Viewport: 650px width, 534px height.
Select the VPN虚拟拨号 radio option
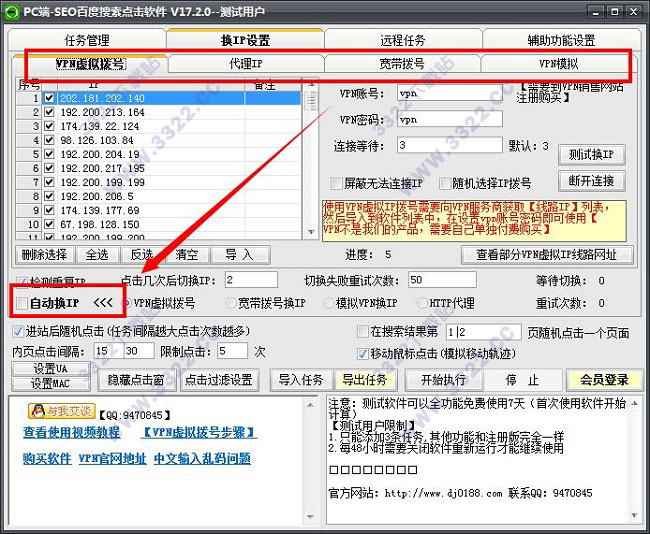[127, 303]
